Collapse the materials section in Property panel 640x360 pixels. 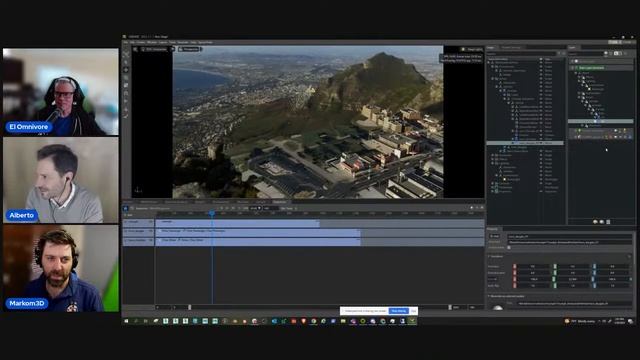506,296
